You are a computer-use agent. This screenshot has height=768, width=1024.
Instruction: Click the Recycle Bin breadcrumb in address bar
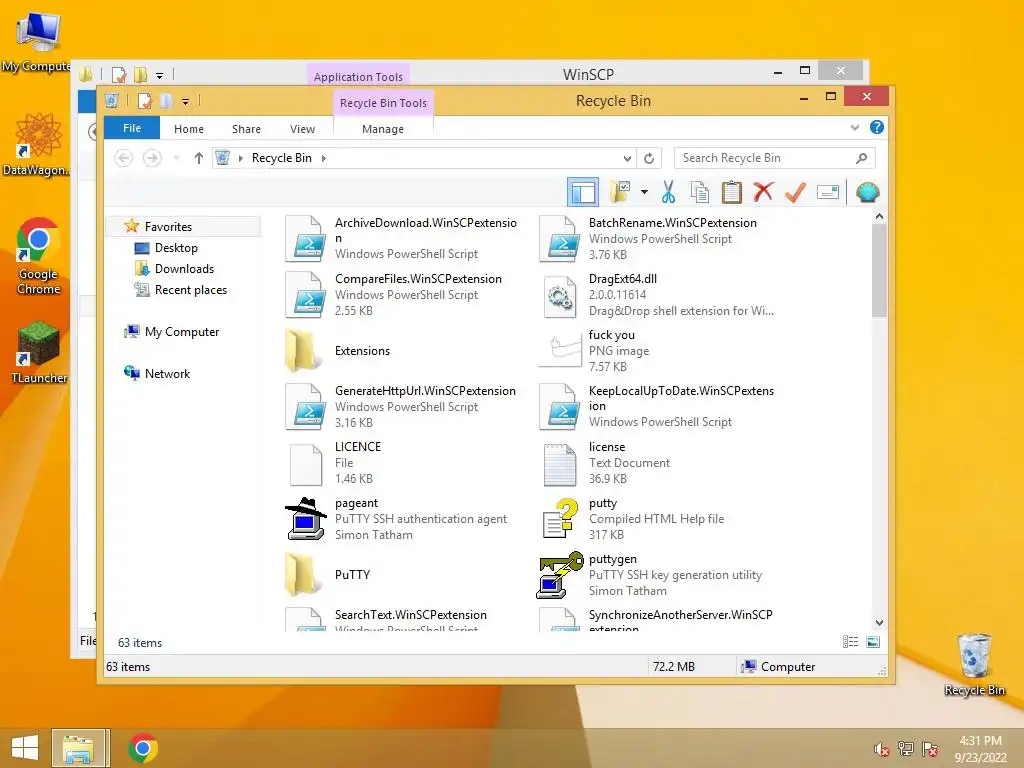281,158
